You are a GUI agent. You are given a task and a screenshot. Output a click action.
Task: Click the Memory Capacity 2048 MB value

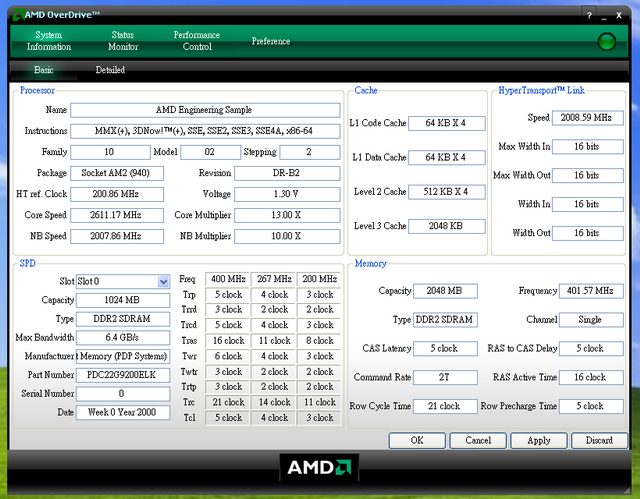tap(445, 291)
